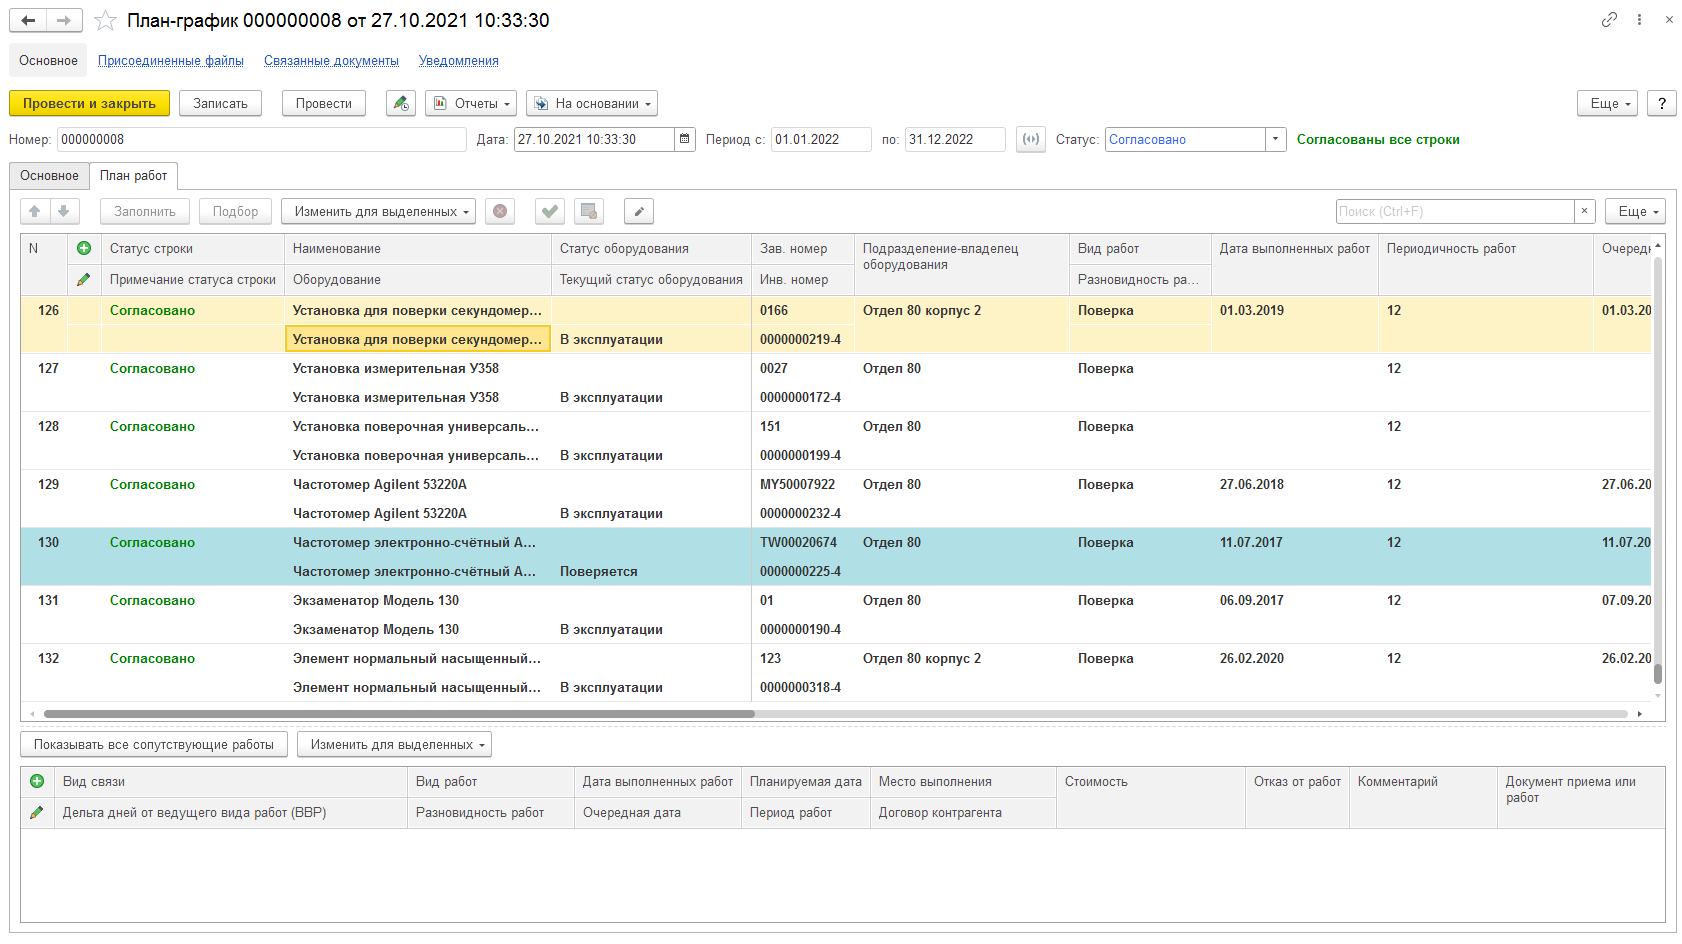Open calendar picker for the Дата field
The height and width of the screenshot is (944, 1682).
pyautogui.click(x=685, y=140)
